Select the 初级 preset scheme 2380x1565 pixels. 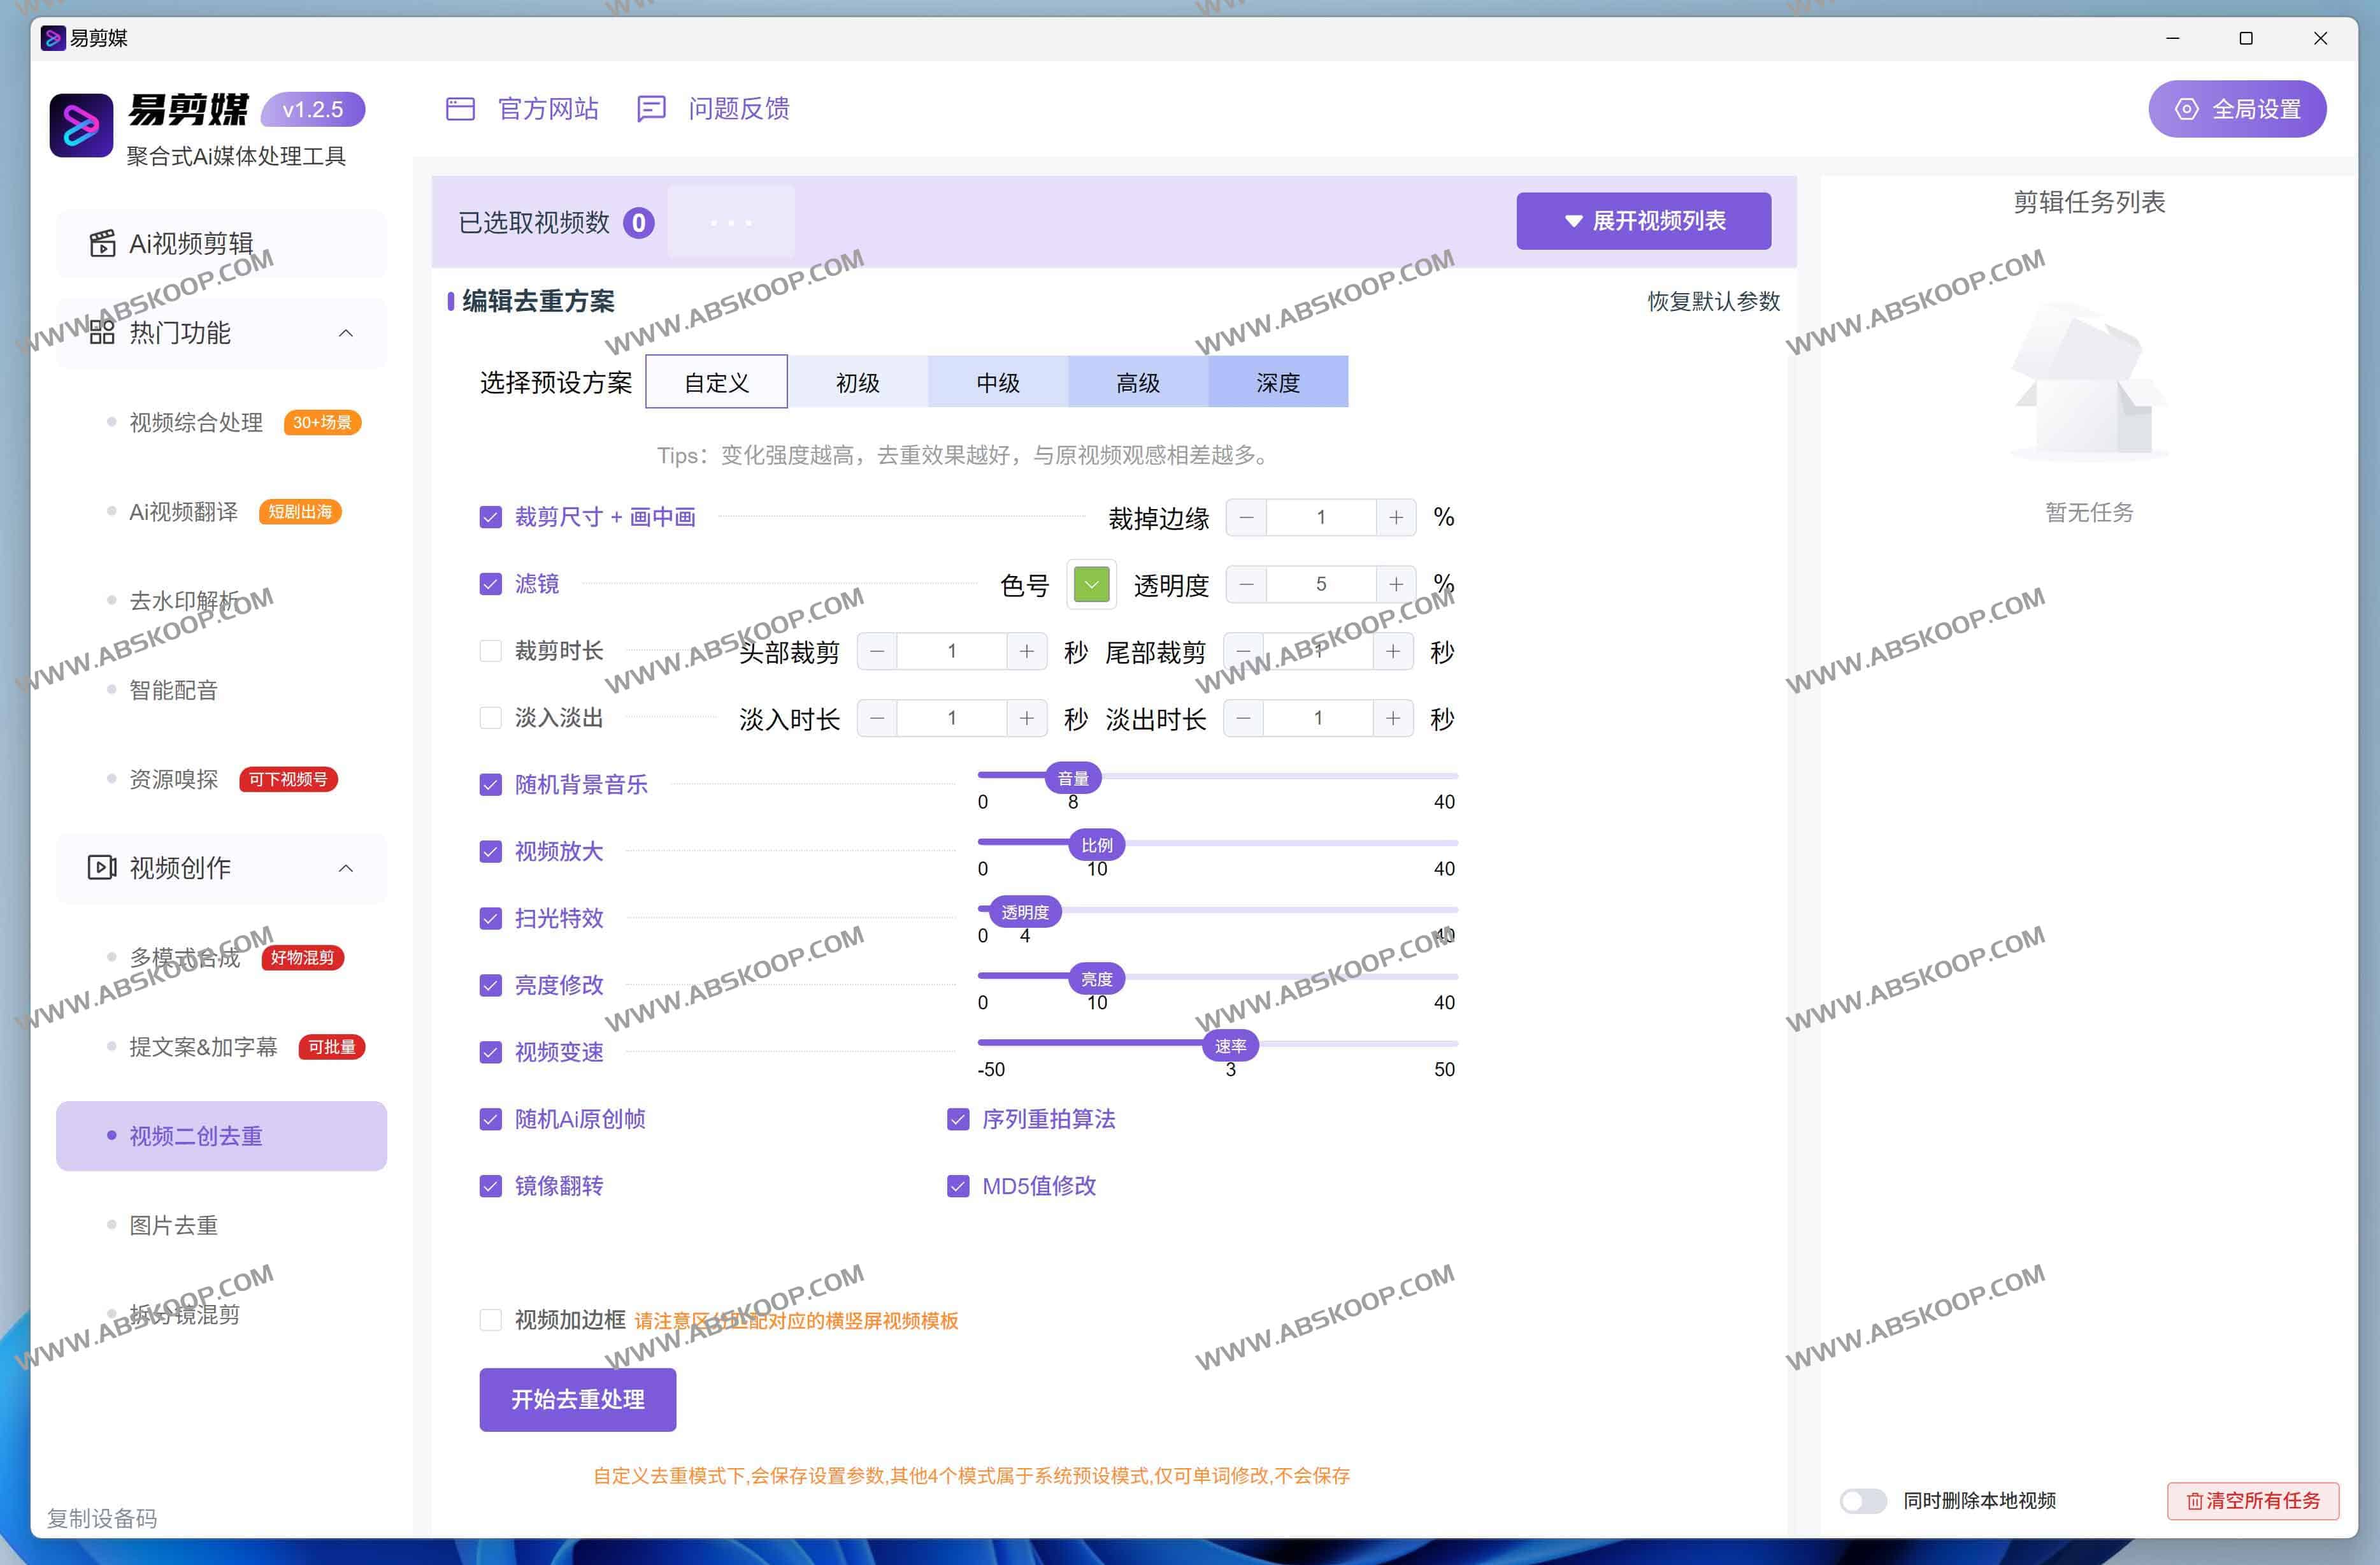click(856, 382)
